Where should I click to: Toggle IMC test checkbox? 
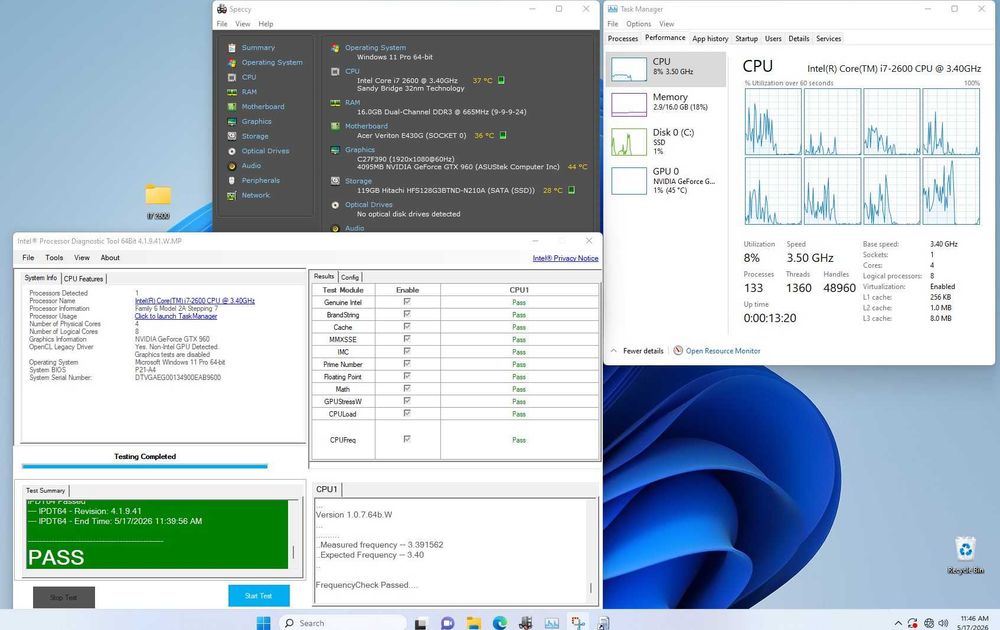(x=407, y=351)
